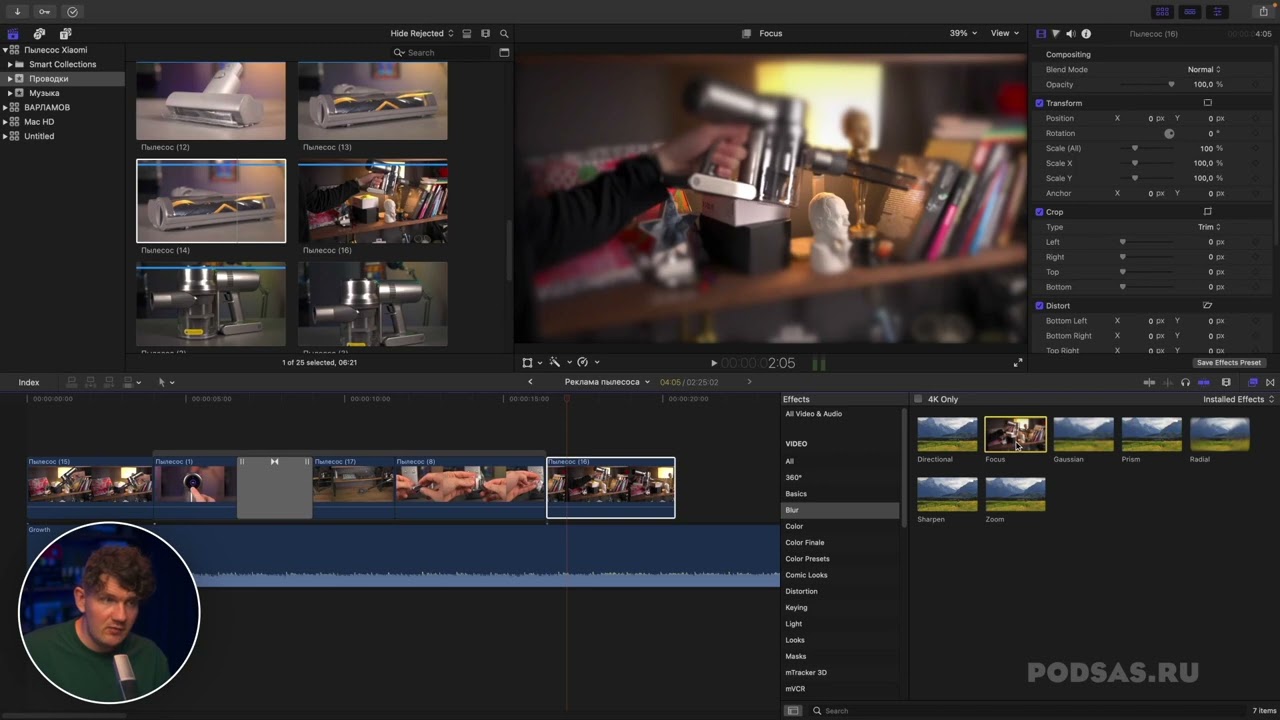Open the Info inspector icon
The image size is (1280, 720).
[x=1086, y=34]
